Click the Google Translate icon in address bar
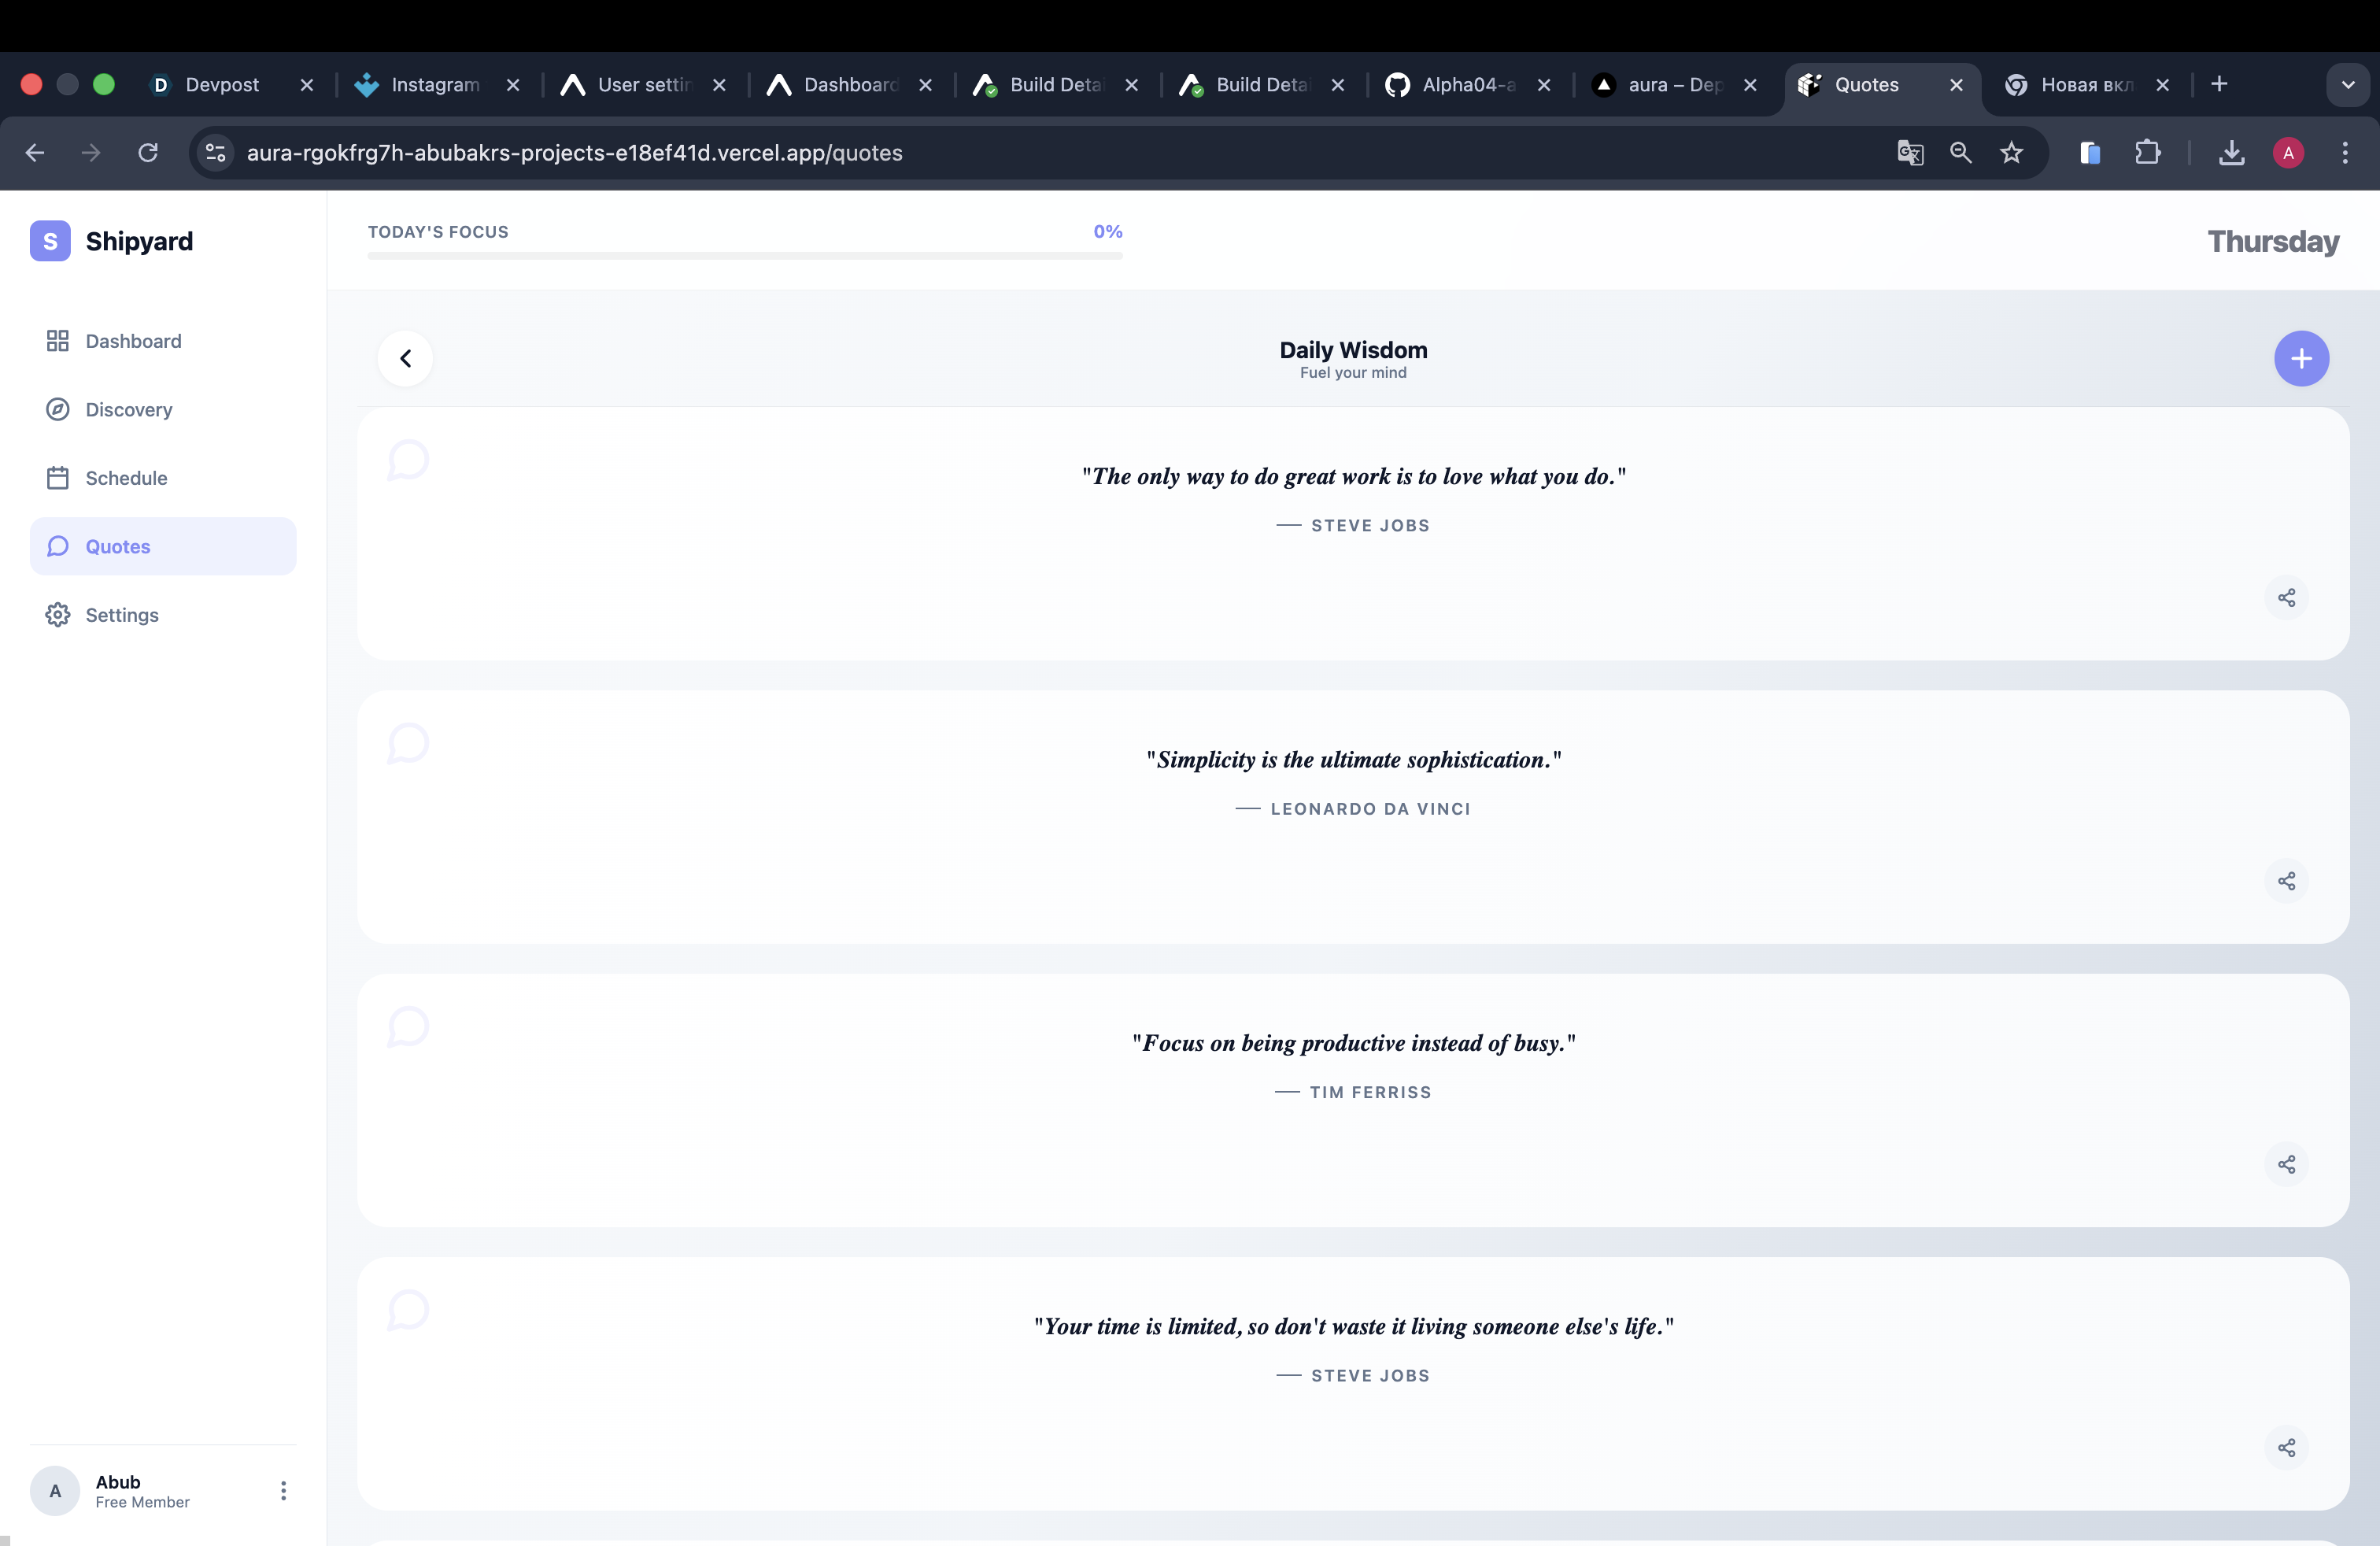Screen dimensions: 2380x1546 click(1909, 152)
